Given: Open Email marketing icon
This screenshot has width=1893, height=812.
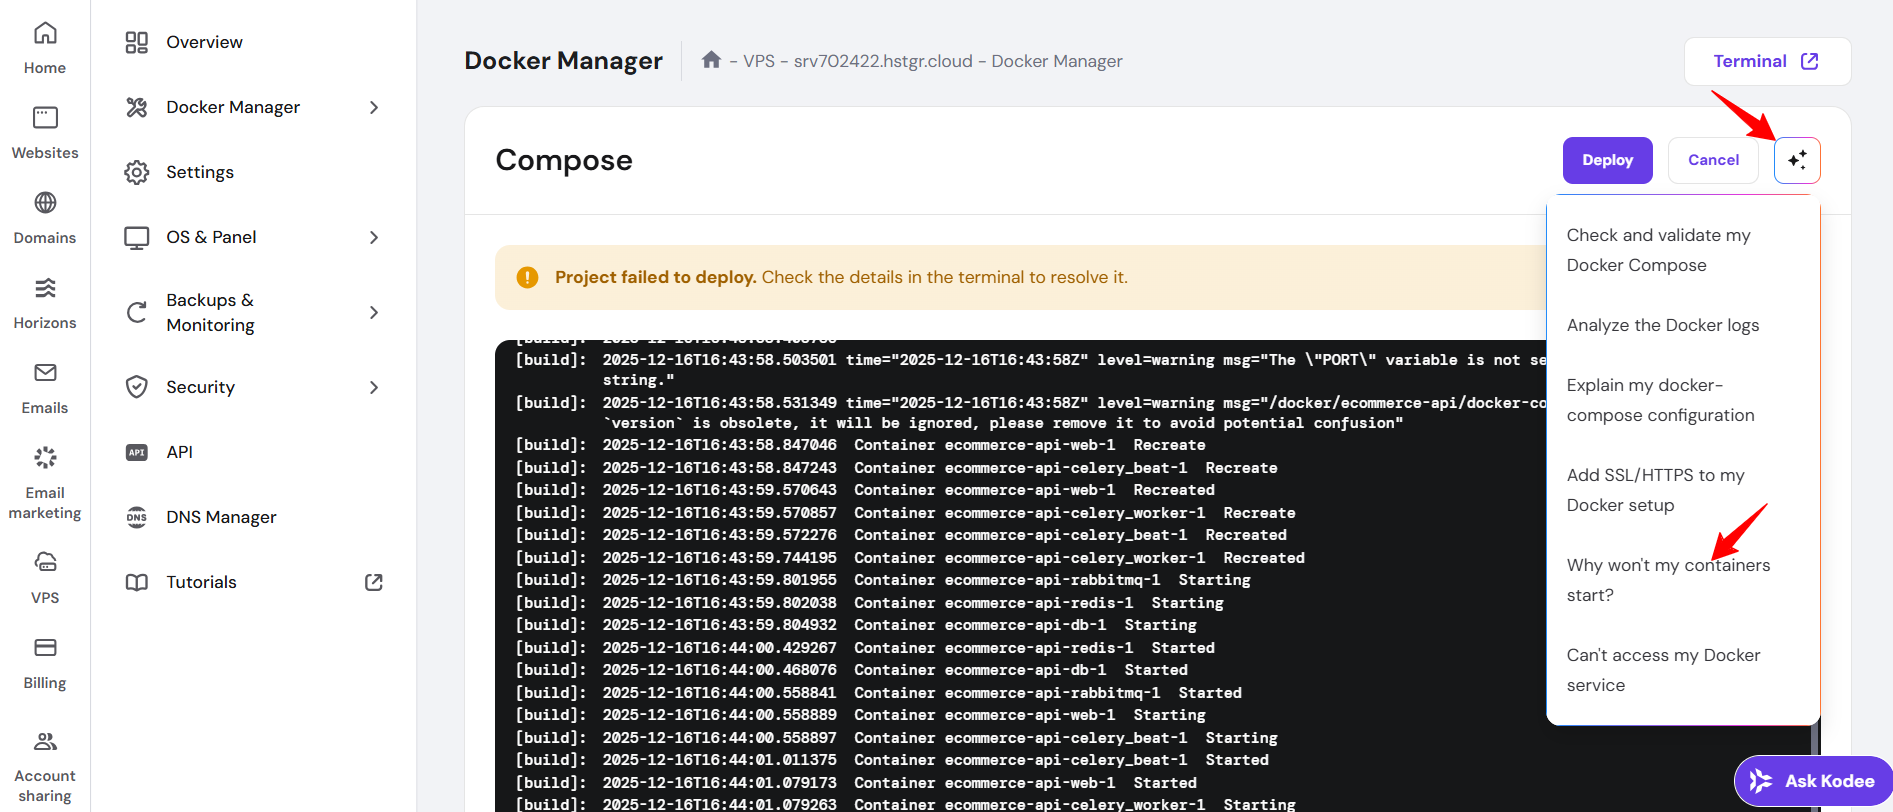Looking at the screenshot, I should point(45,458).
